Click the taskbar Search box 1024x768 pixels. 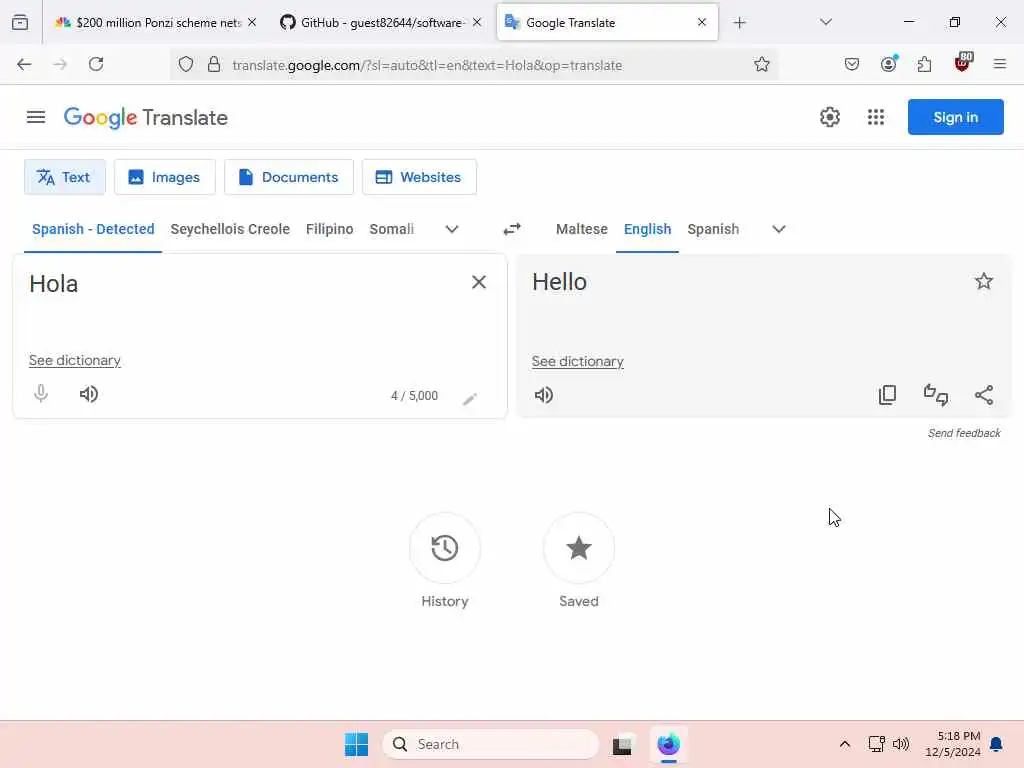pyautogui.click(x=490, y=744)
